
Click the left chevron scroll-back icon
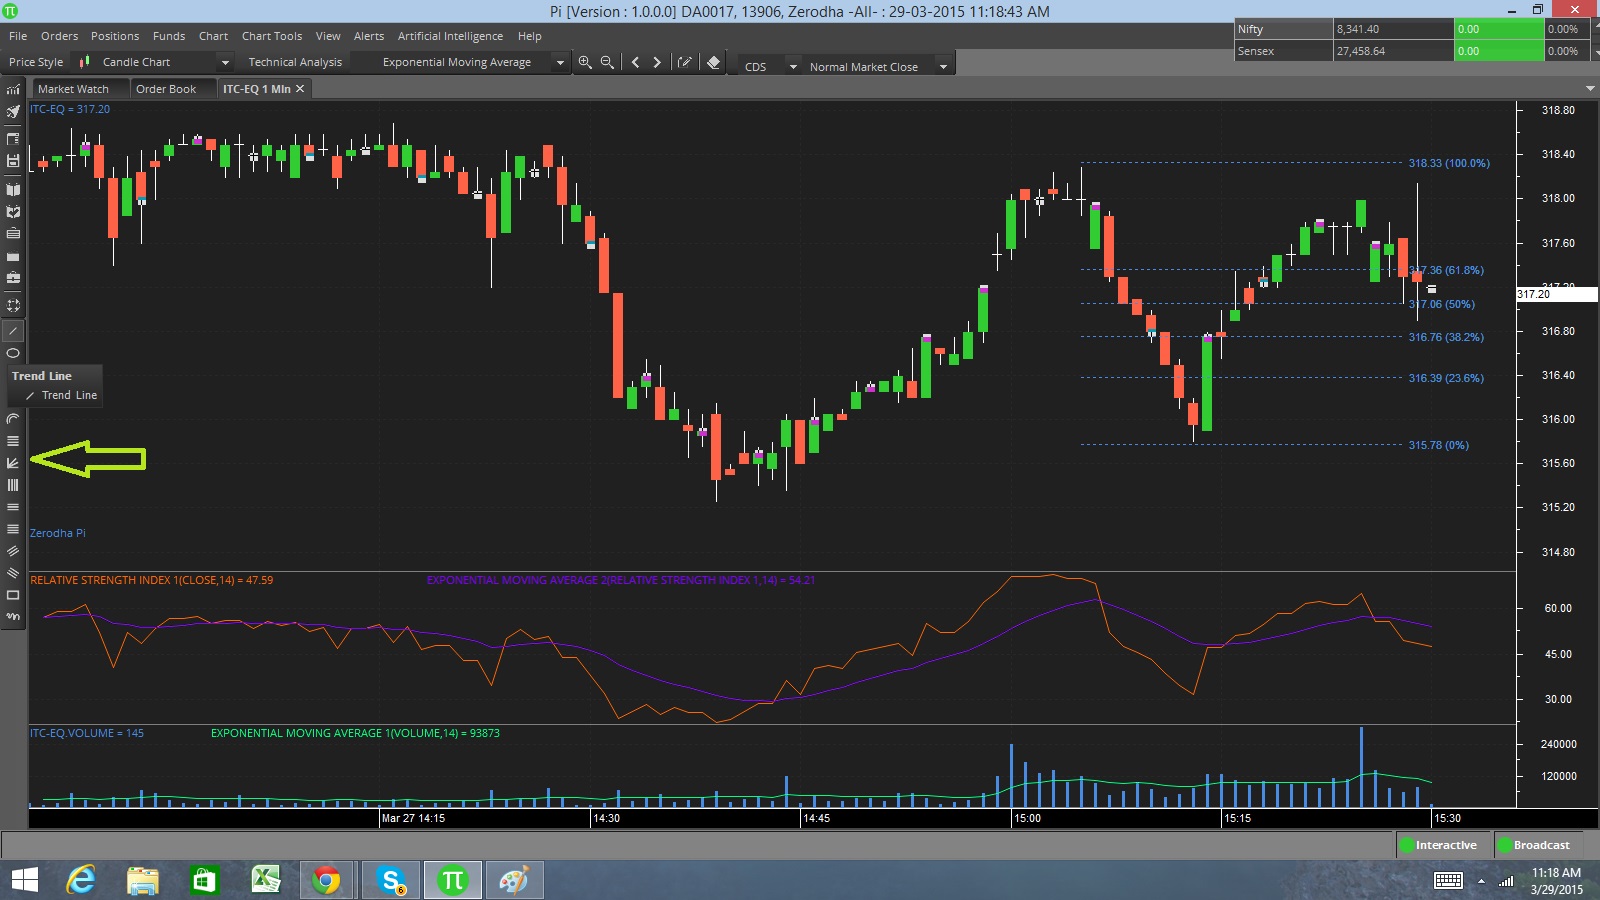coord(635,62)
